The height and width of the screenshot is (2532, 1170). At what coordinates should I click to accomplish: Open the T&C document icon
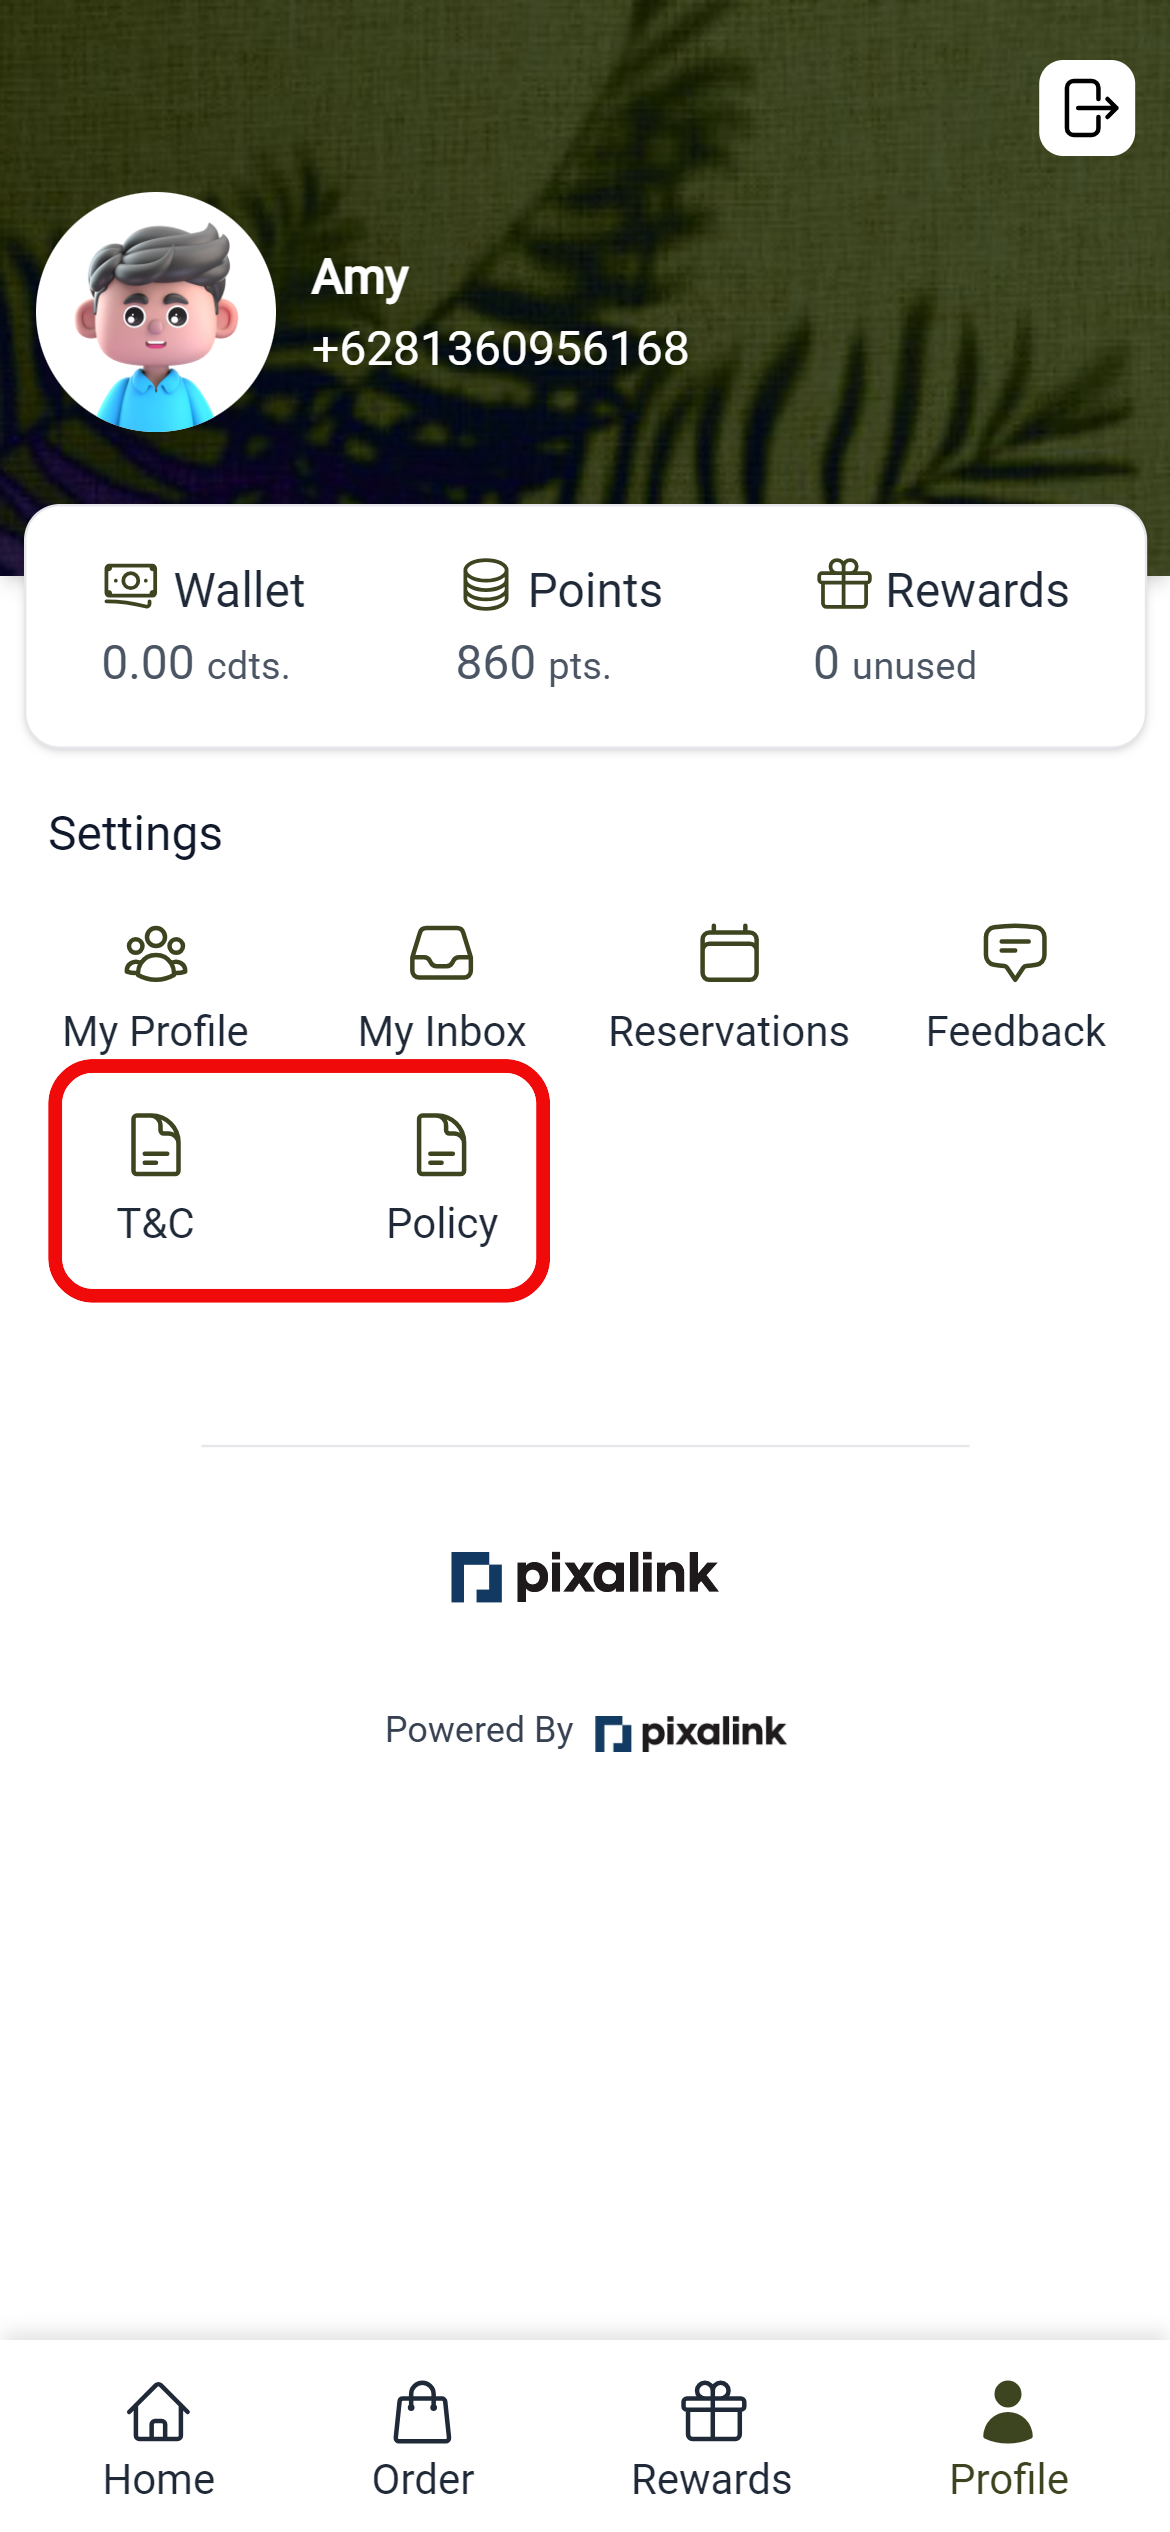coord(155,1143)
